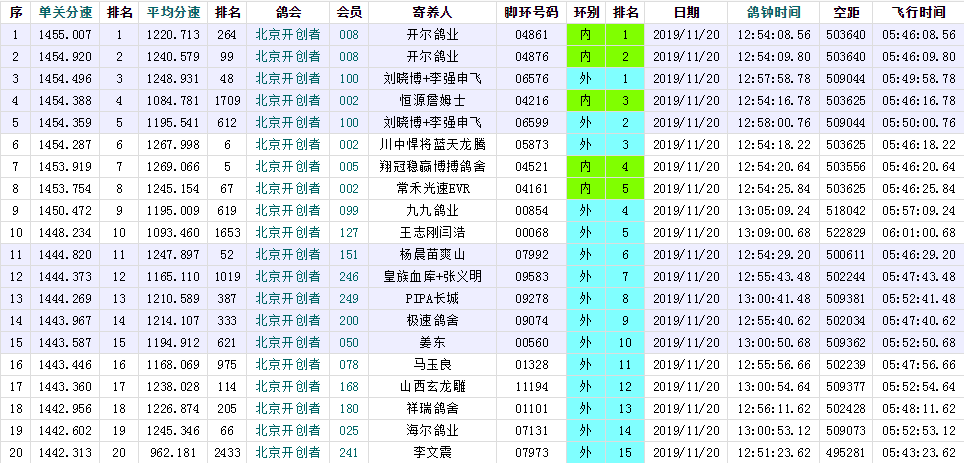Viewport: 964px width, 463px height.
Task: Select 川中悍将蓝天龙腾 name cell
Action: [433, 145]
